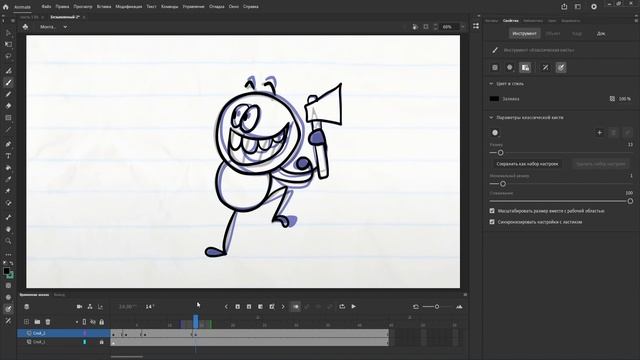This screenshot has height=360, width=640.
Task: Select the Text tool (T)
Action: (8, 156)
